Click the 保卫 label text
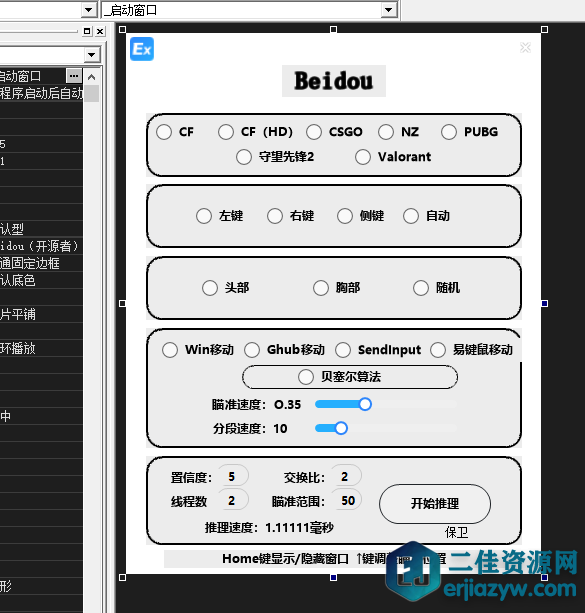The width and height of the screenshot is (585, 613). (x=456, y=532)
